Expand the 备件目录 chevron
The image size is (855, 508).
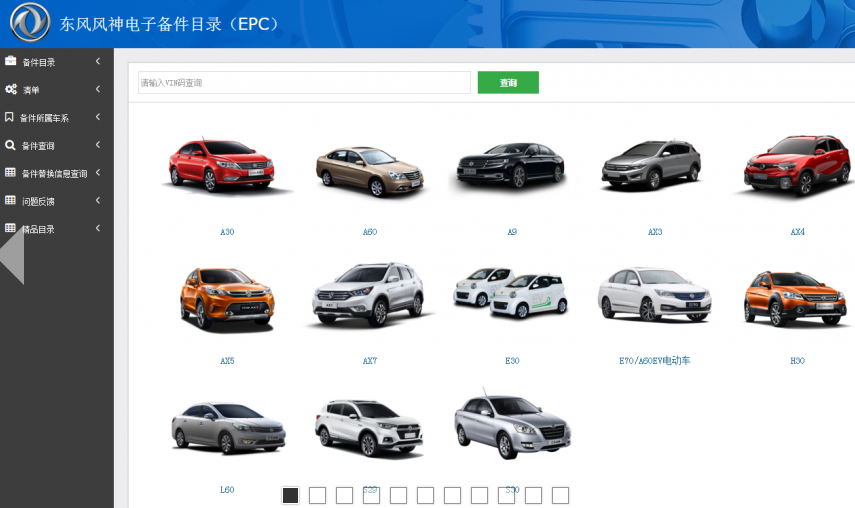(x=98, y=61)
